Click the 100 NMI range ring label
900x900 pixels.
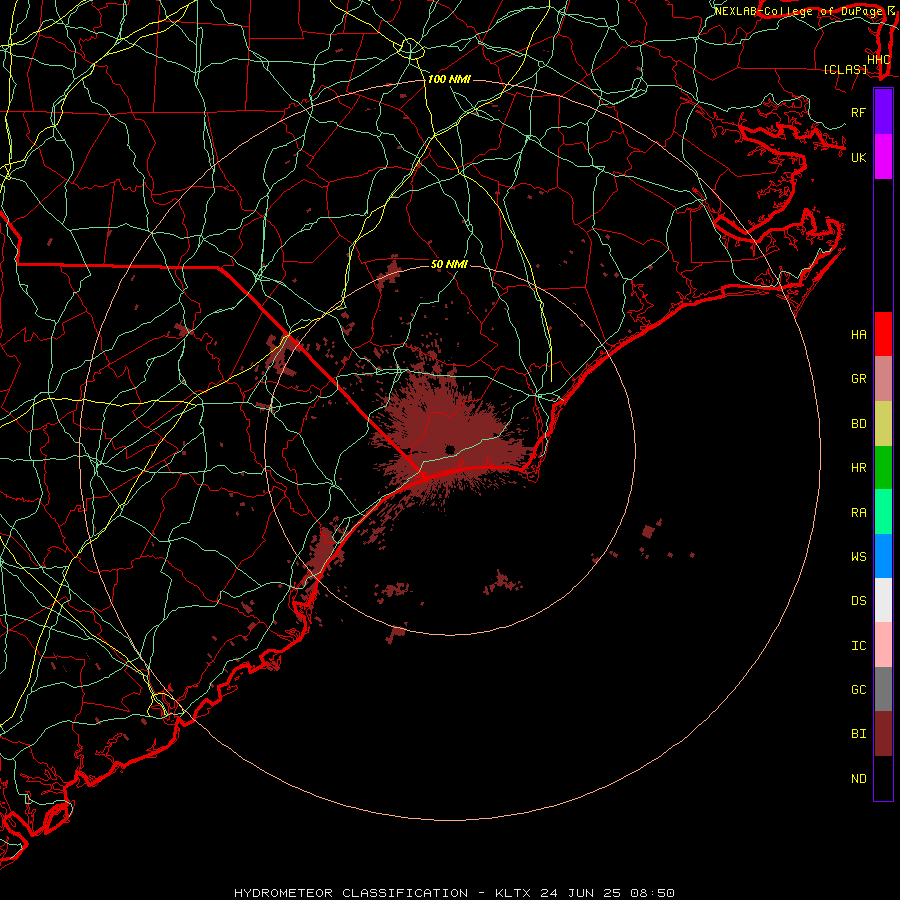449,79
